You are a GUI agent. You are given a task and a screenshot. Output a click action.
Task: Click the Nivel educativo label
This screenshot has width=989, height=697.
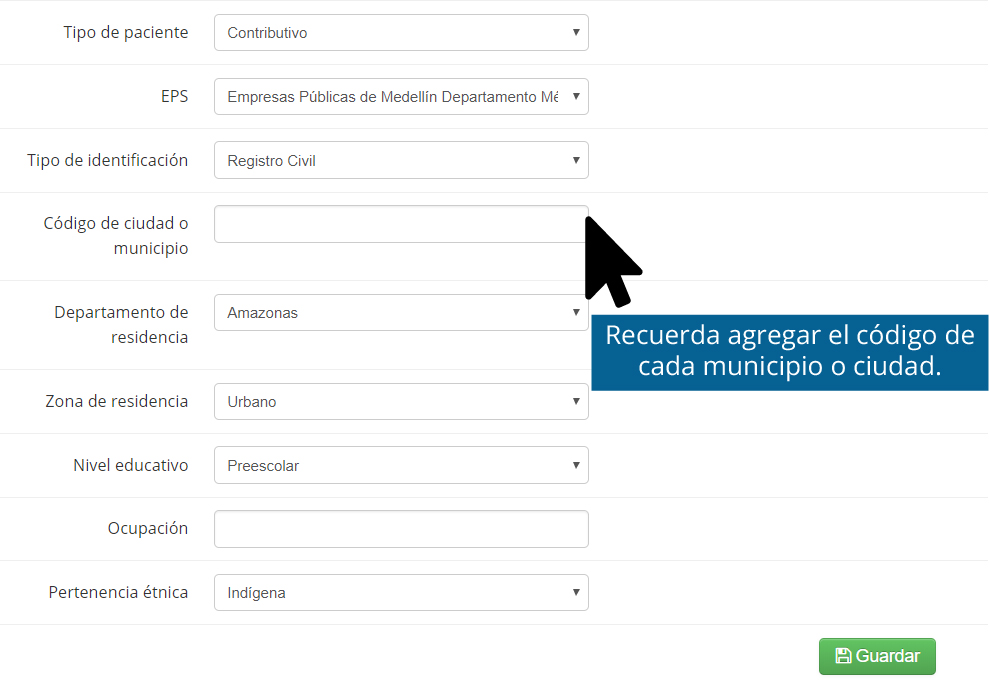click(x=131, y=465)
